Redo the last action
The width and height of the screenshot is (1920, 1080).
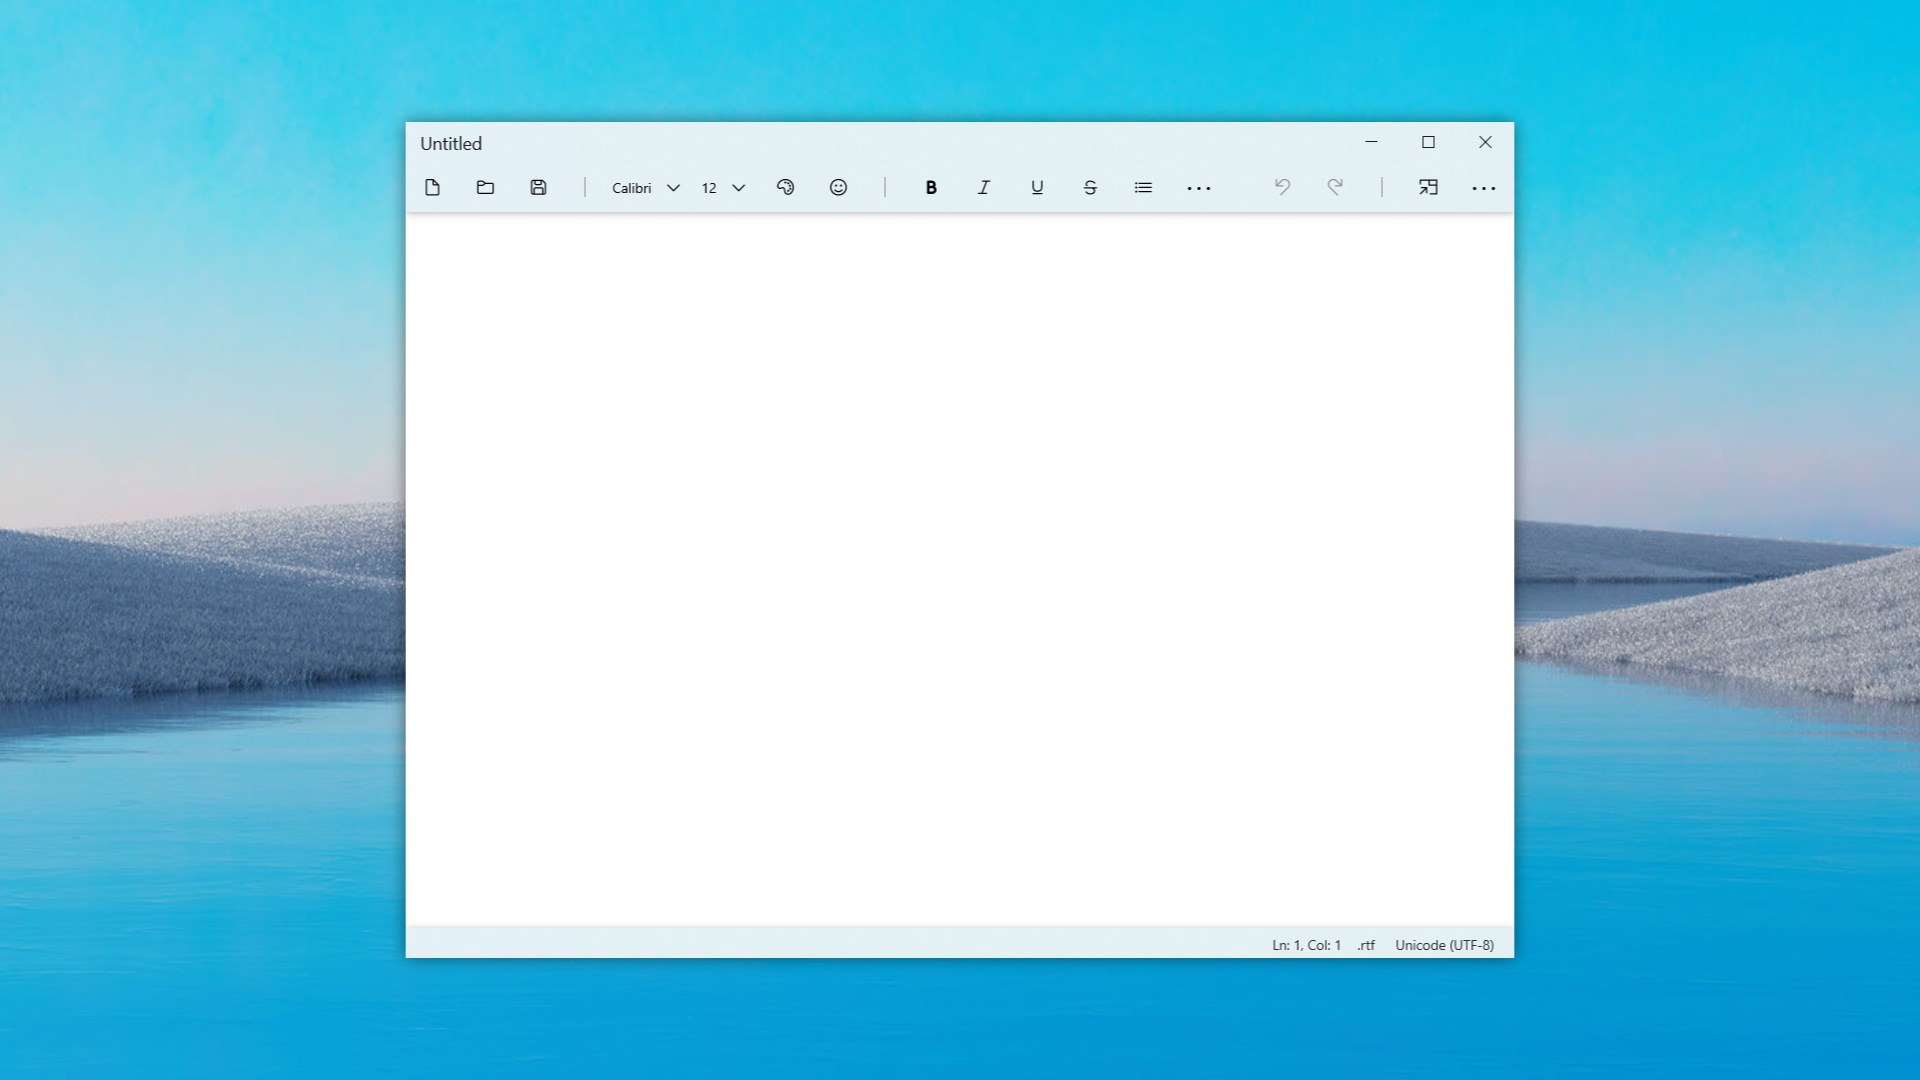(1336, 187)
